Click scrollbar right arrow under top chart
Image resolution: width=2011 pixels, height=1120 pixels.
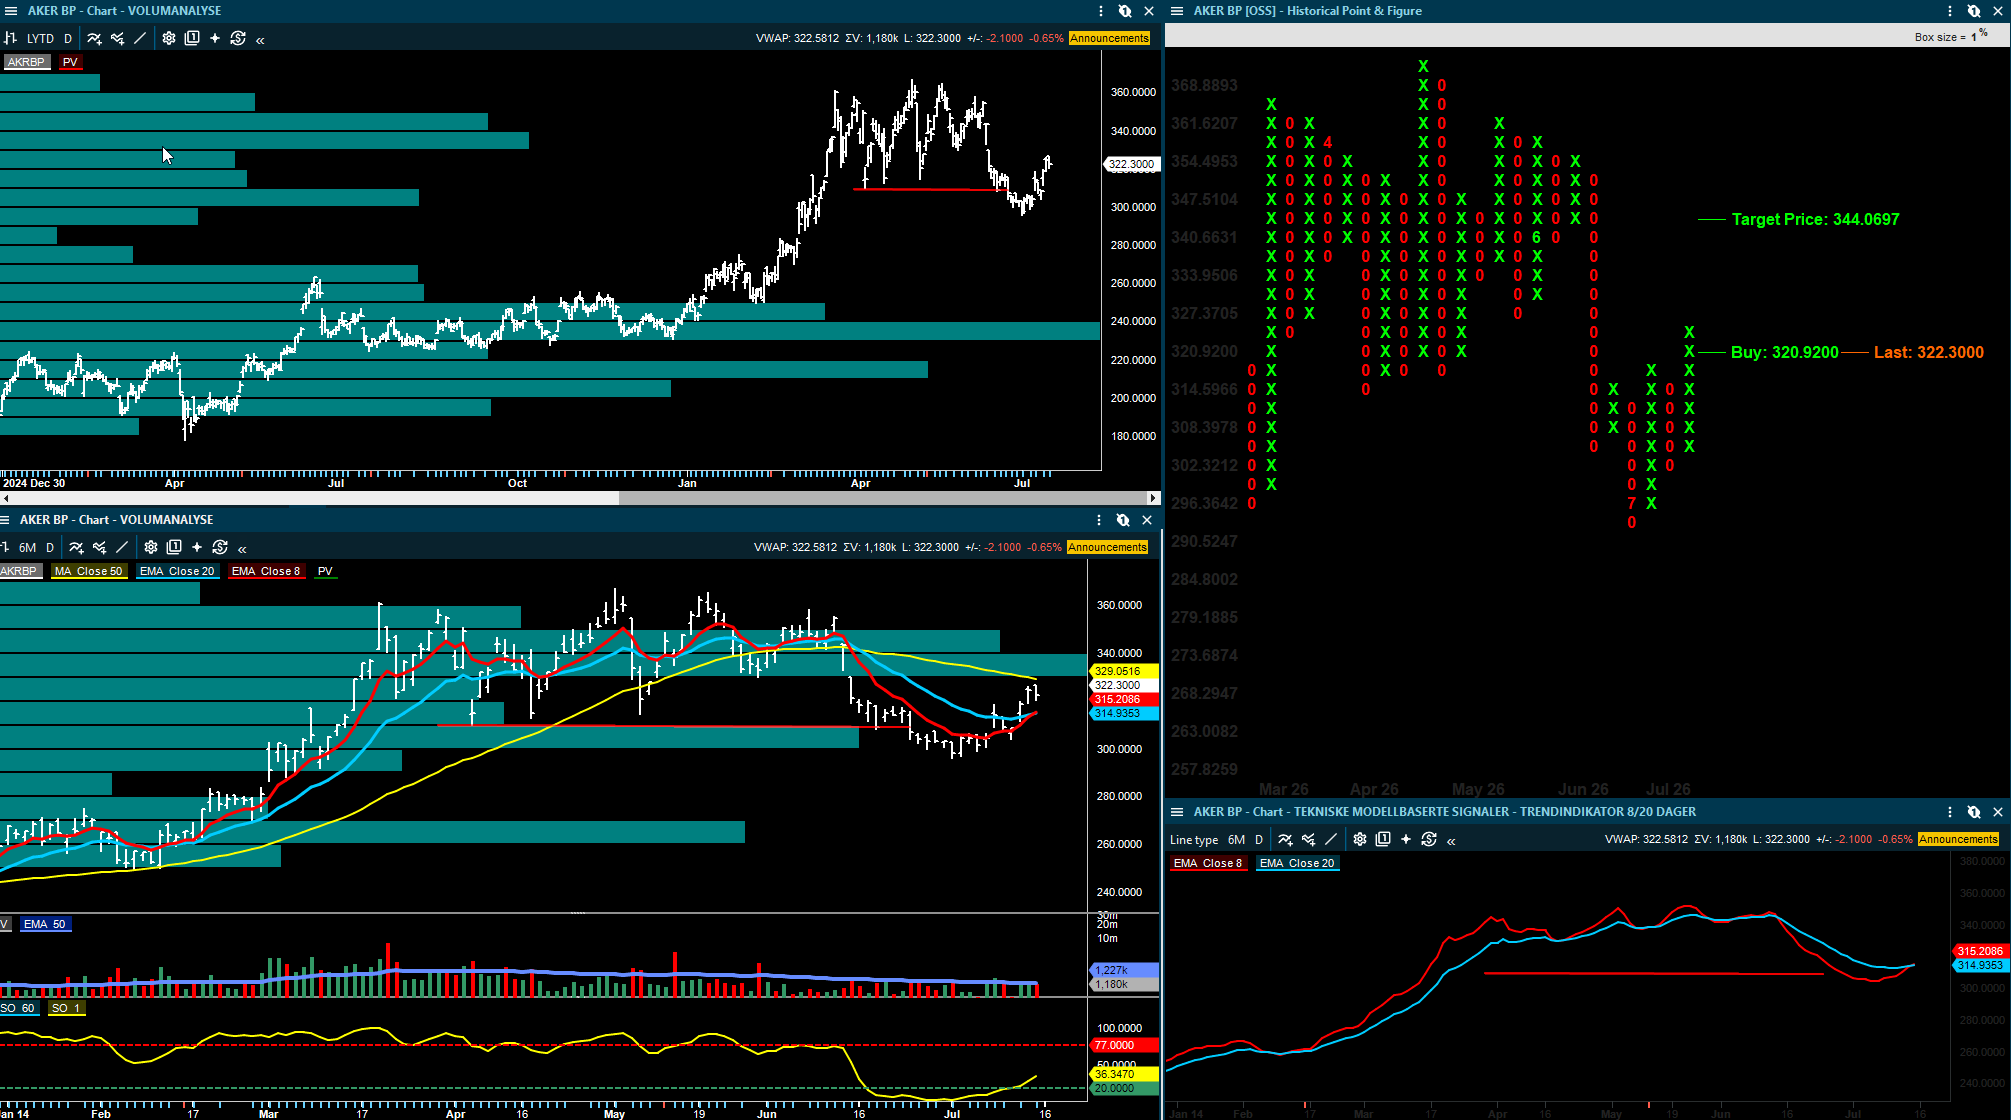coord(1153,498)
